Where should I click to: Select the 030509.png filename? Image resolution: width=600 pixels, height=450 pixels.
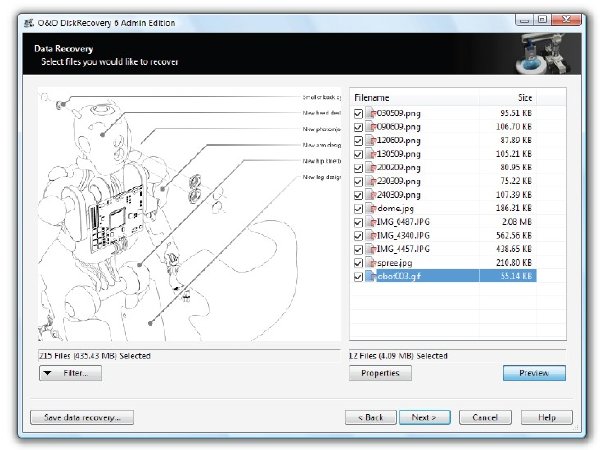399,113
